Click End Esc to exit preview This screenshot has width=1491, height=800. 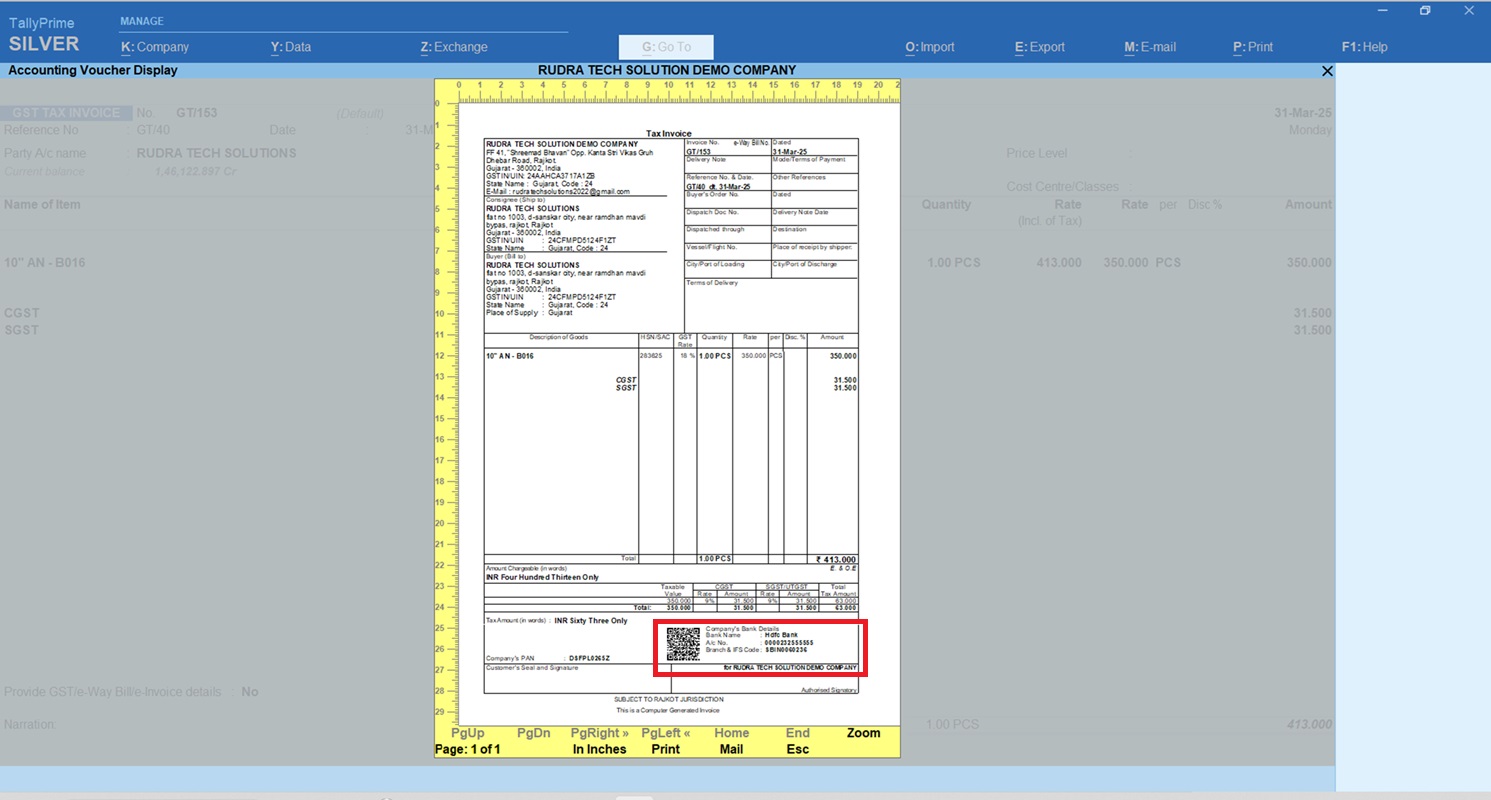[797, 741]
